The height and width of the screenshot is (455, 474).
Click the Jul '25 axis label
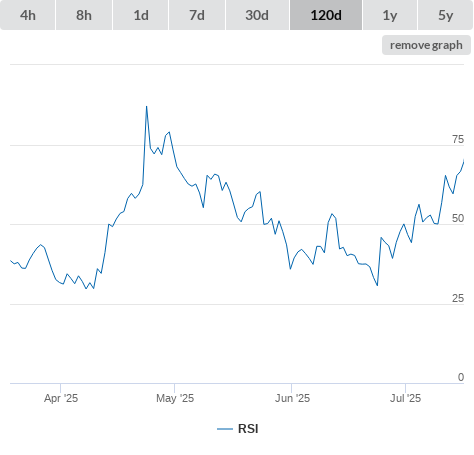406,398
